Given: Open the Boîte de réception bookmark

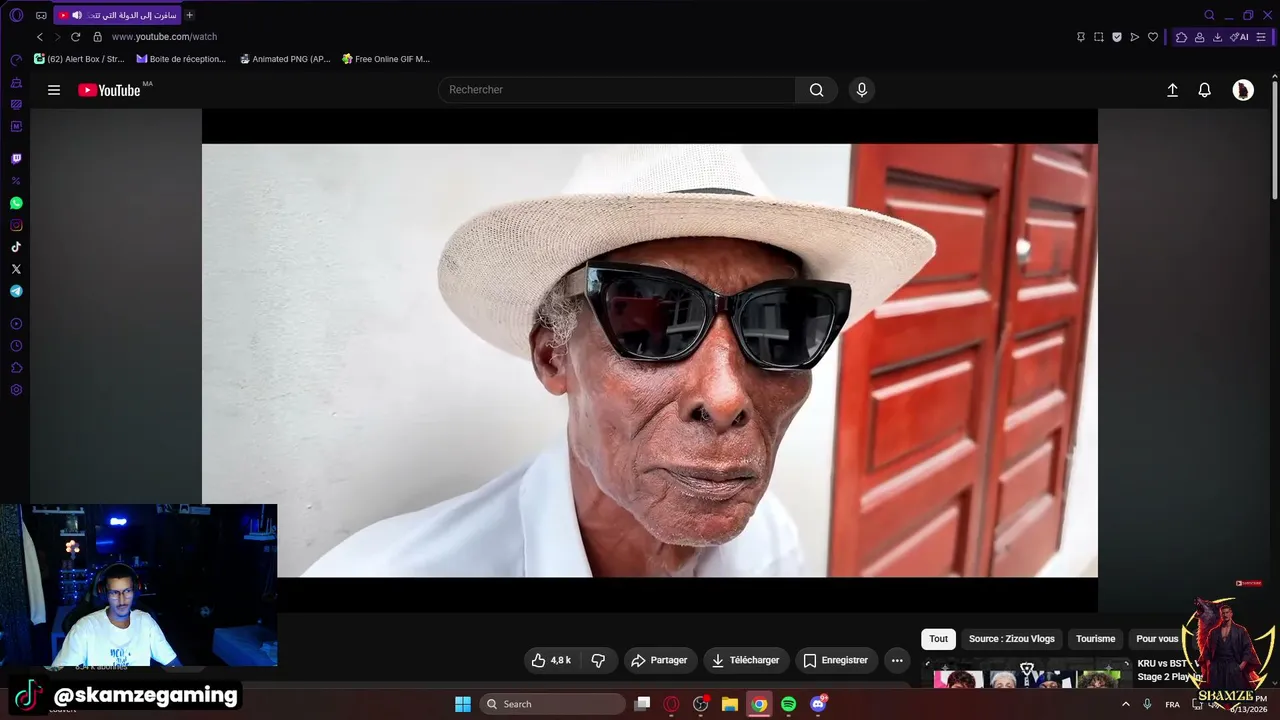Looking at the screenshot, I should [181, 59].
